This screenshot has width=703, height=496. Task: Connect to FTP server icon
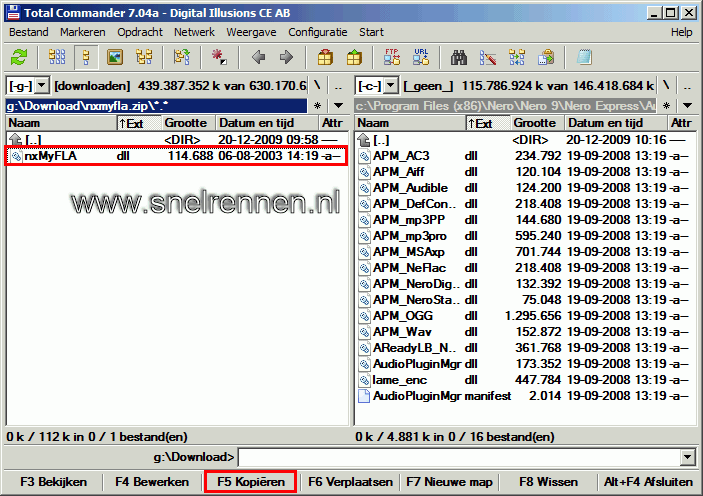pyautogui.click(x=392, y=57)
